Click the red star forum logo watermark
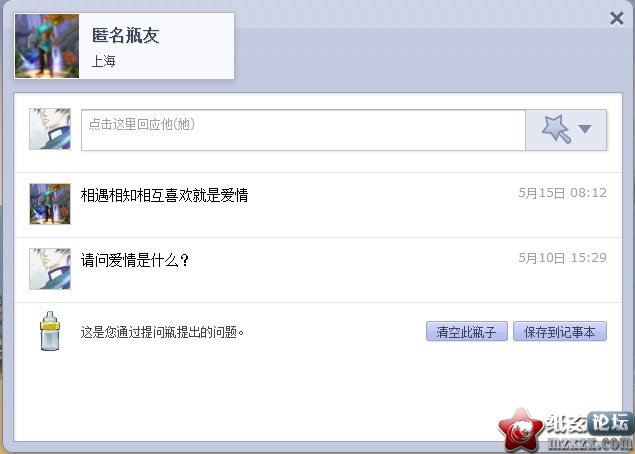Screen dimensions: 635x454 (x=520, y=430)
